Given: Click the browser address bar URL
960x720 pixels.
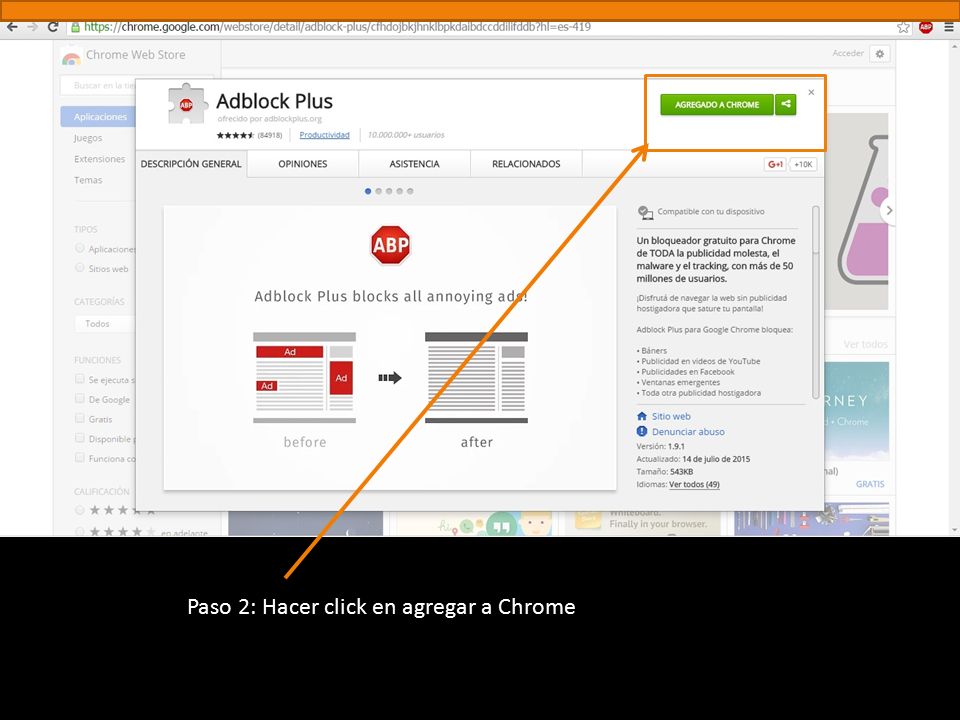Looking at the screenshot, I should tap(337, 27).
